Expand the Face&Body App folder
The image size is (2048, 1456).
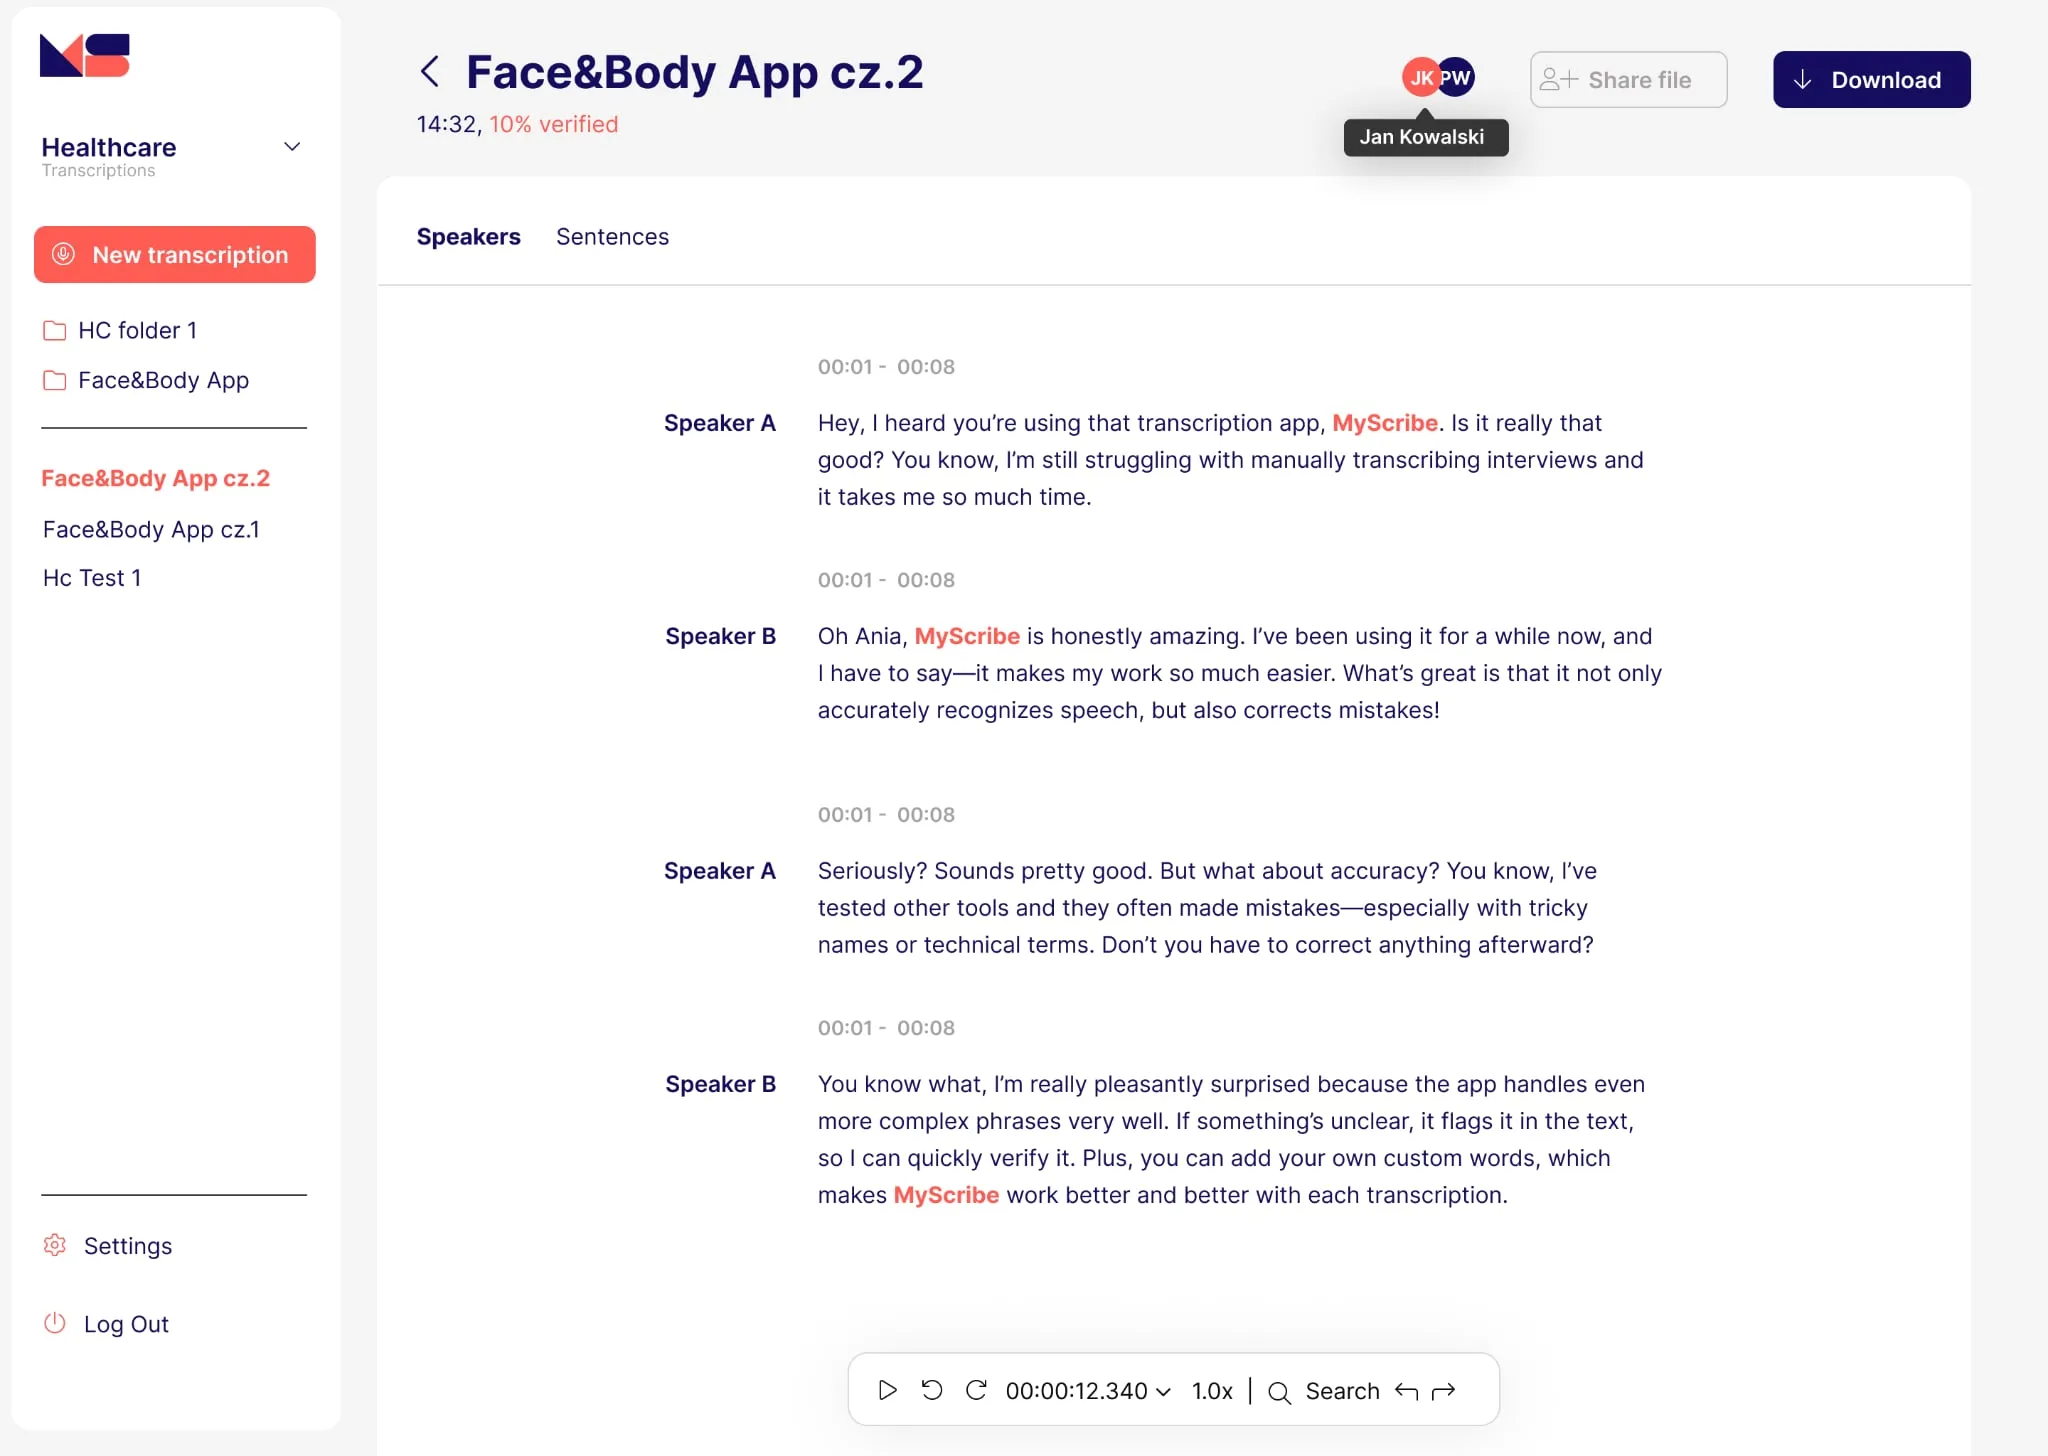163,380
